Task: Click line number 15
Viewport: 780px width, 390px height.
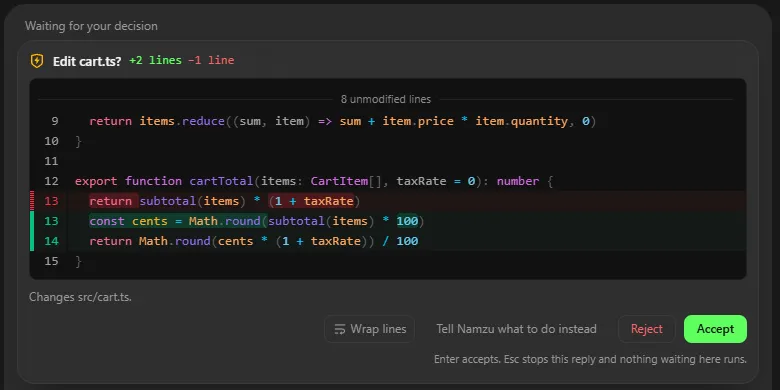Action: click(x=51, y=261)
